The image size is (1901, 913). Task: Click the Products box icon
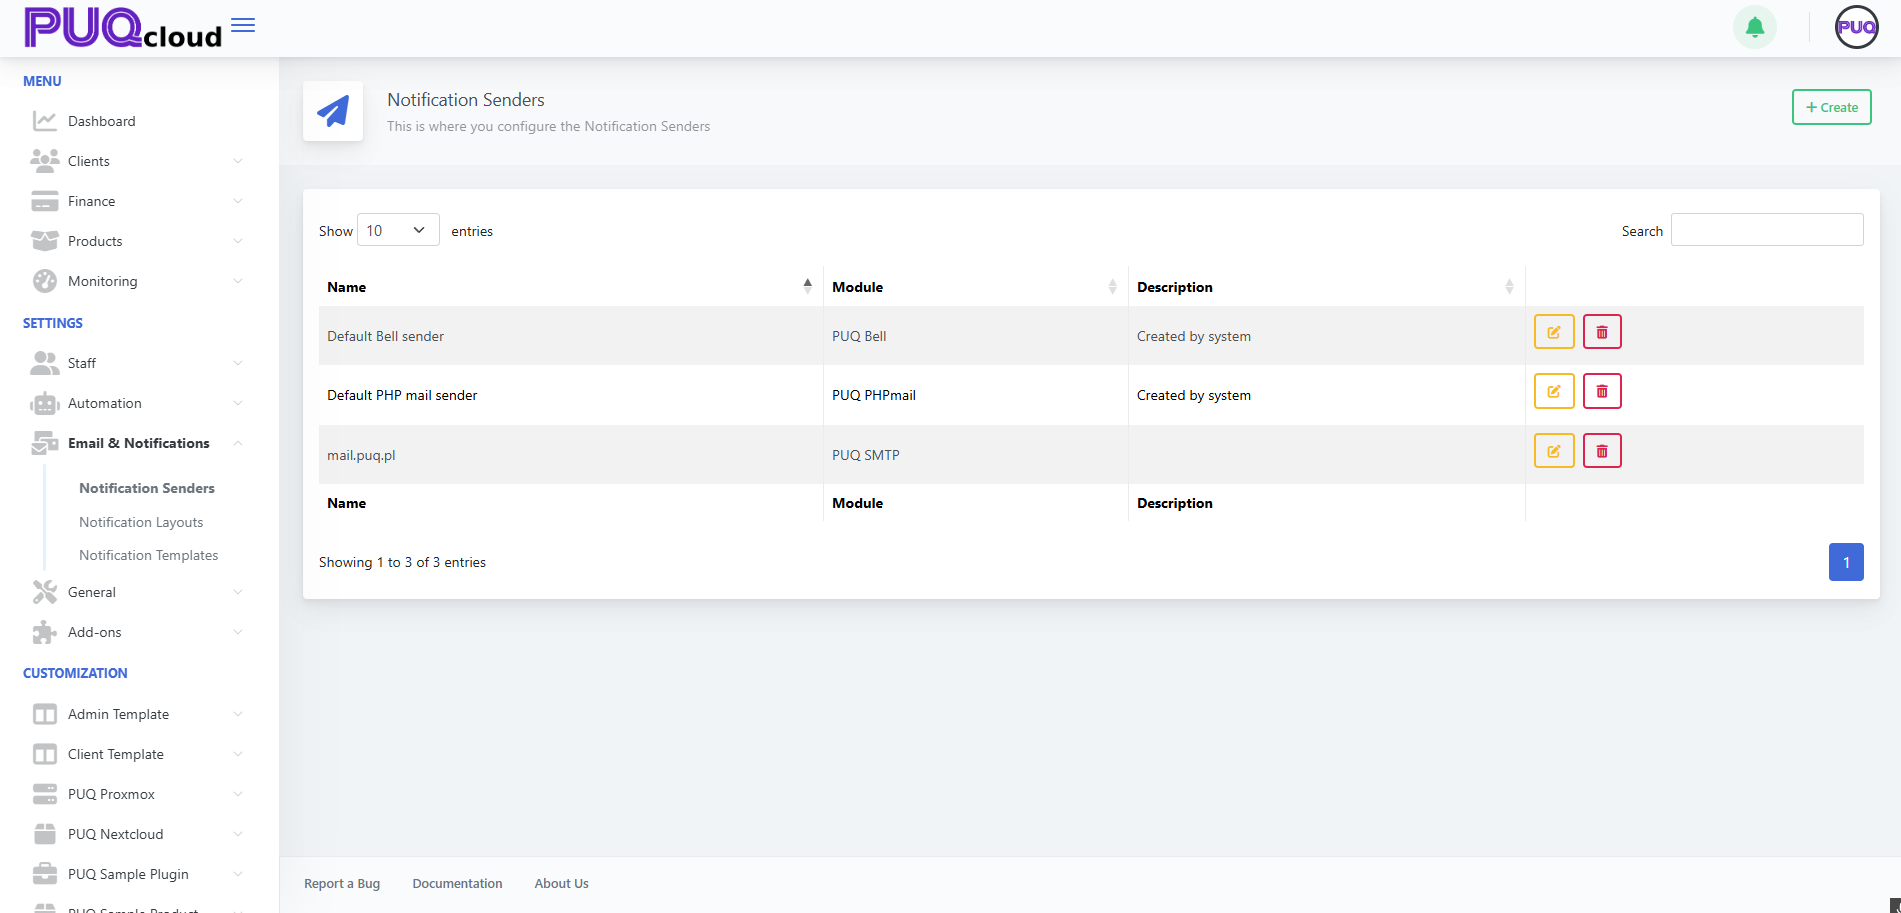(45, 241)
